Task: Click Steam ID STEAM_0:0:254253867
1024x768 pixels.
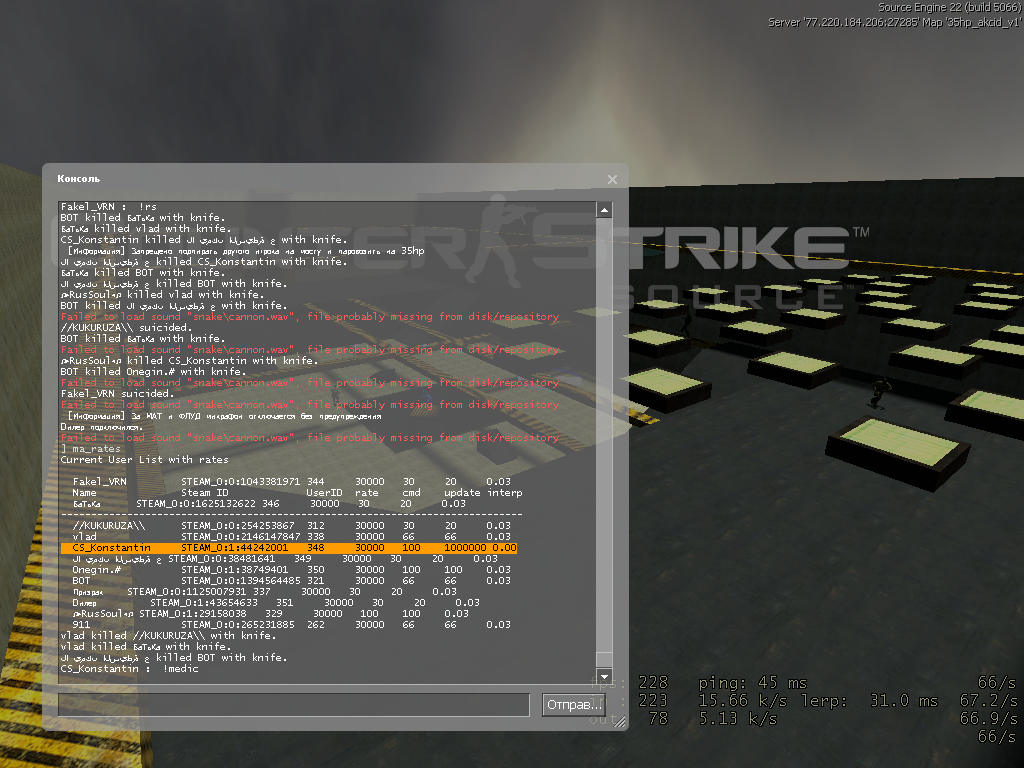Action: pos(238,526)
